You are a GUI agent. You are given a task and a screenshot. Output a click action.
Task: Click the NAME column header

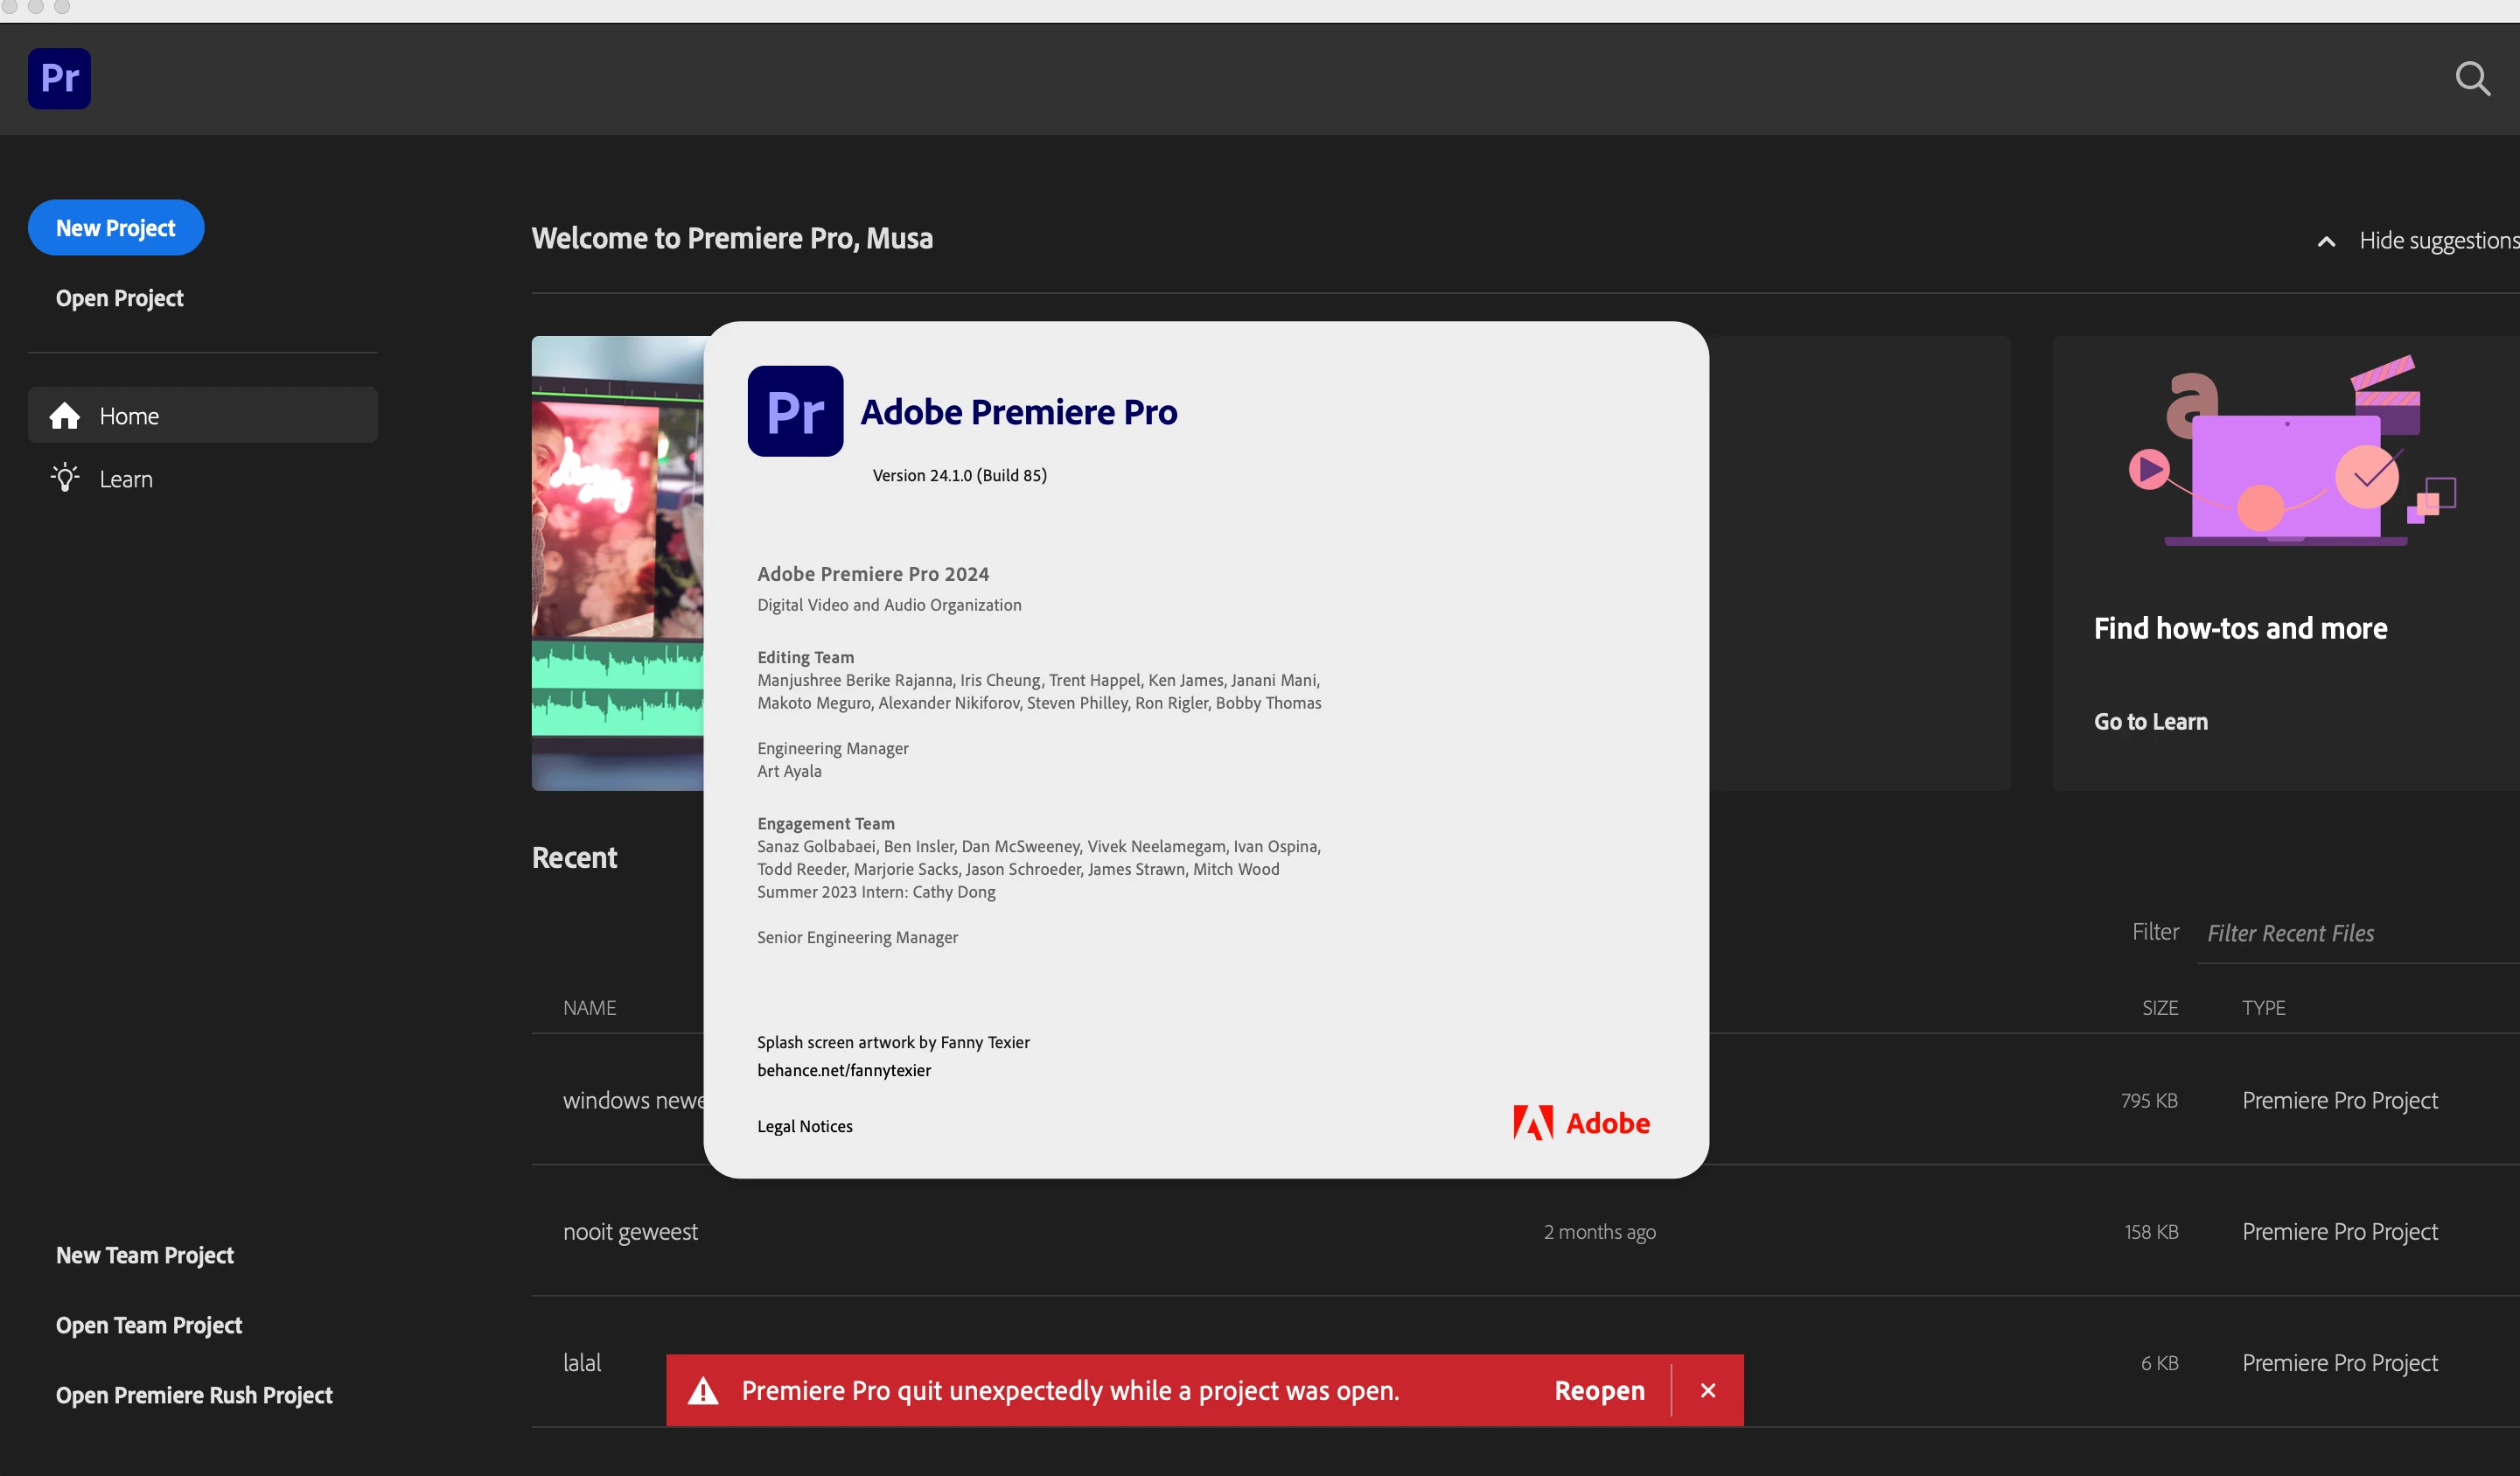coord(589,1008)
